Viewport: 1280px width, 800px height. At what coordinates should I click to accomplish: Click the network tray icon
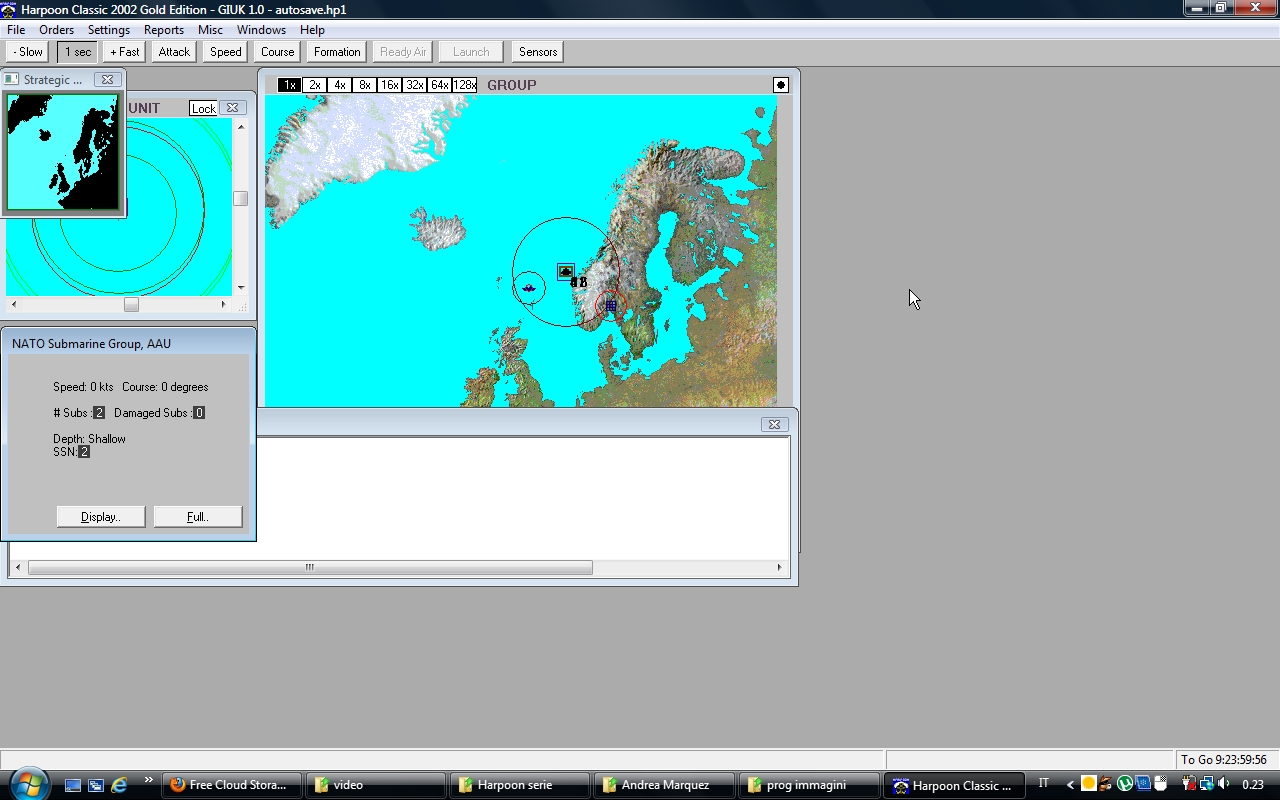tap(1206, 784)
